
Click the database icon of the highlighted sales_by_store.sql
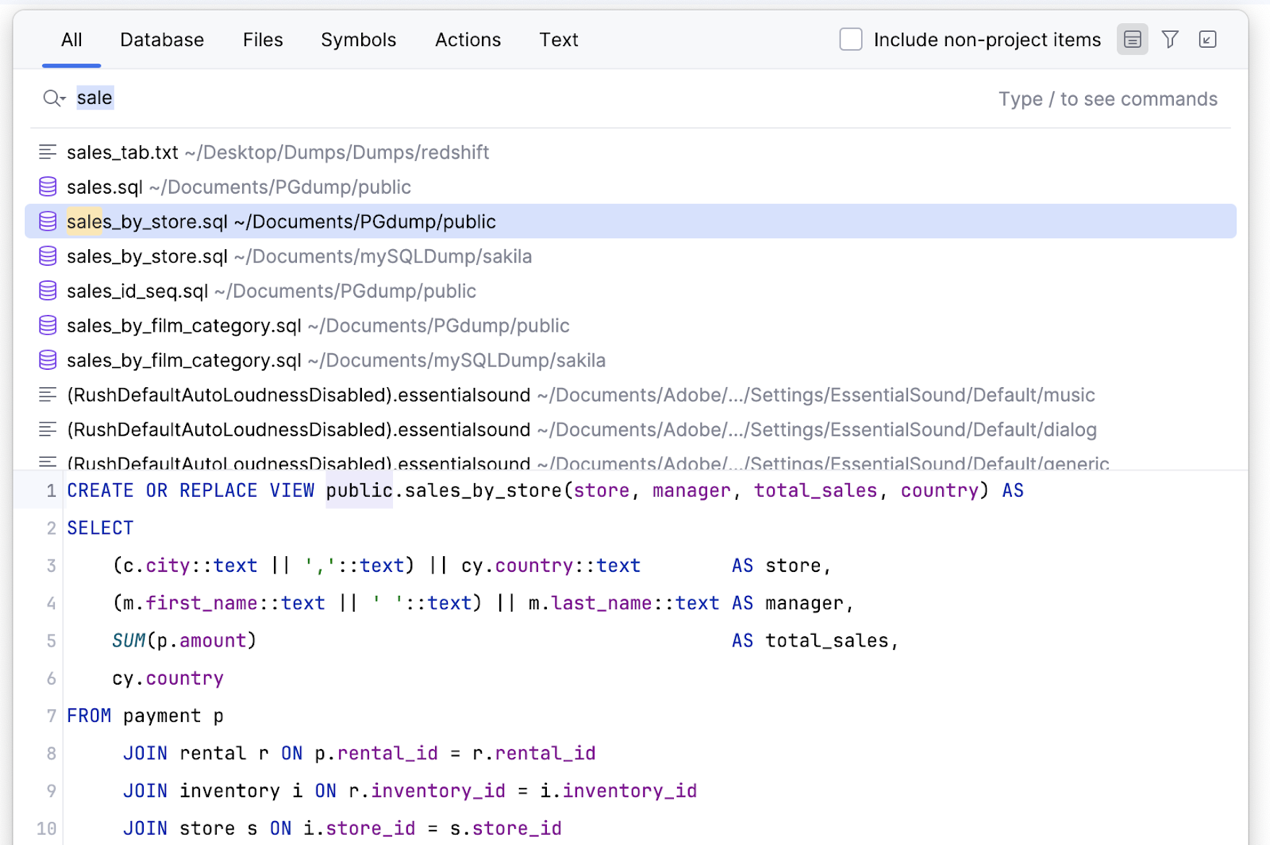(x=48, y=222)
